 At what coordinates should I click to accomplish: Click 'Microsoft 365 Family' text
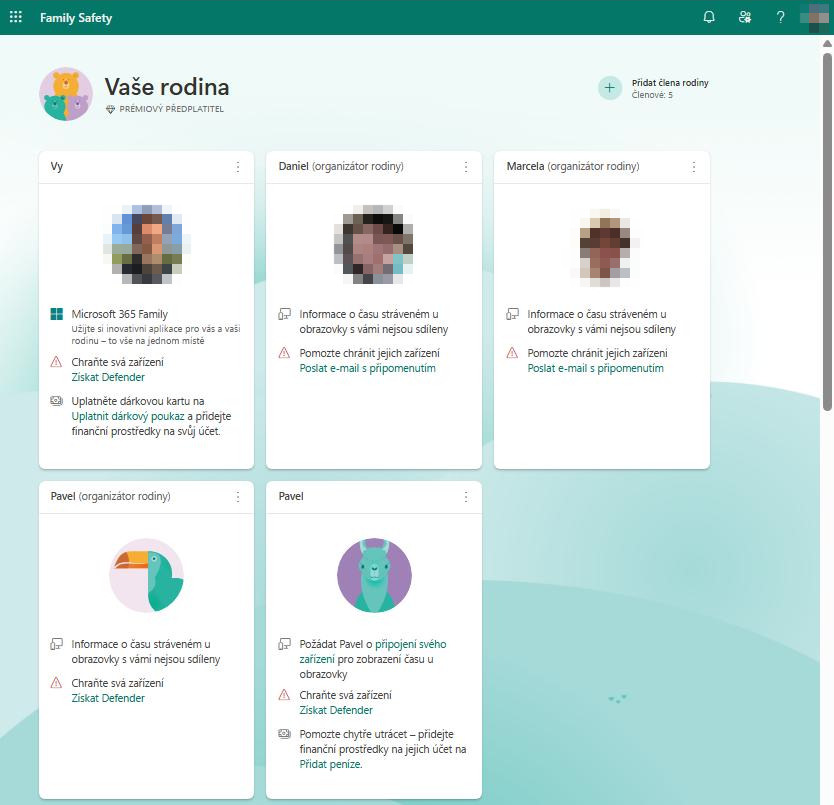tap(120, 314)
